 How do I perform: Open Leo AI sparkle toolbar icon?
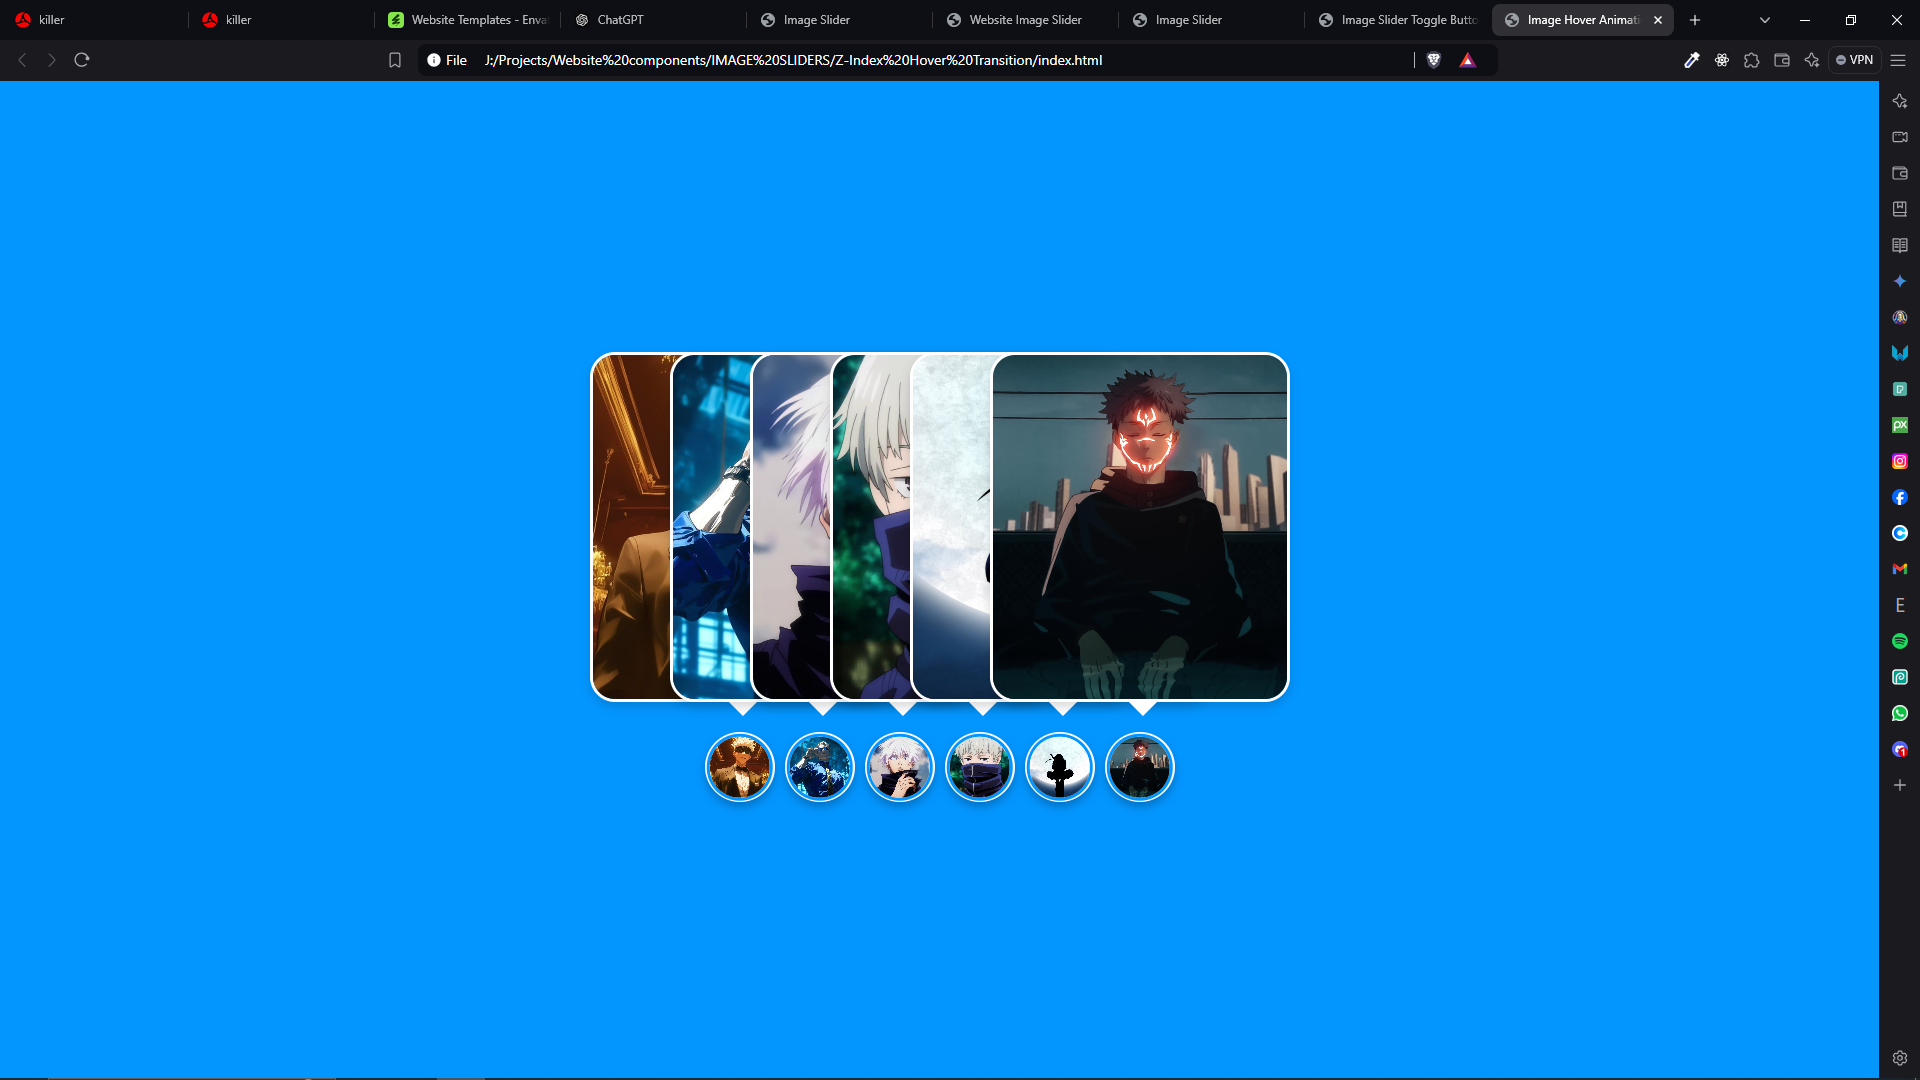(1812, 60)
